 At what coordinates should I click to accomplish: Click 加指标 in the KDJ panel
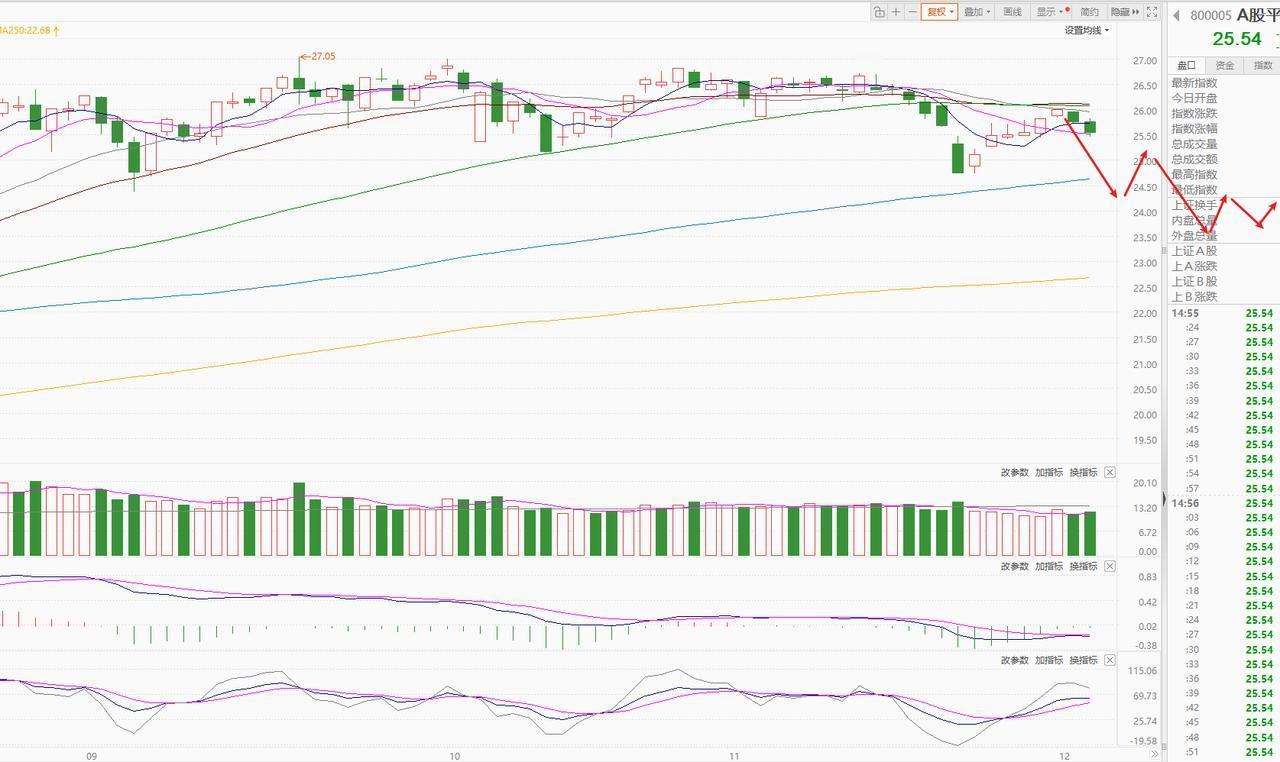tap(1049, 660)
